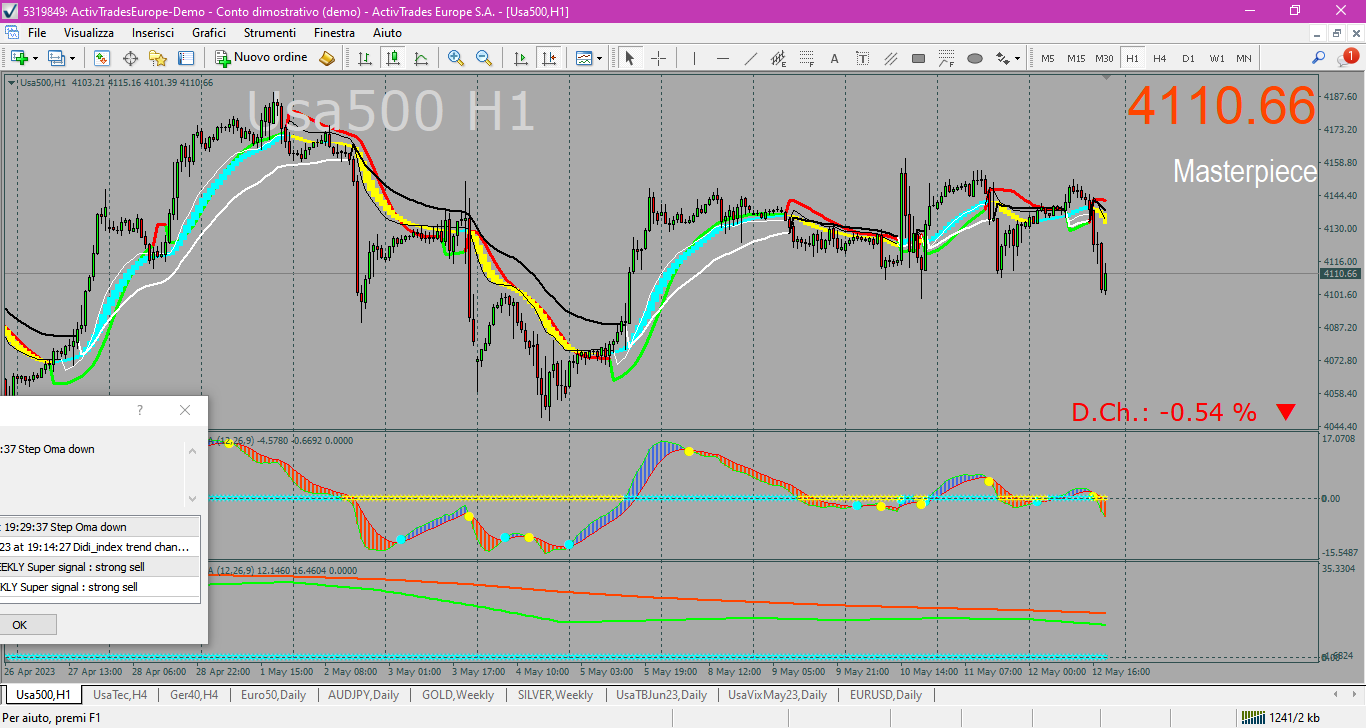
Task: Select the Fibonacci arc curve tool
Action: click(946, 58)
